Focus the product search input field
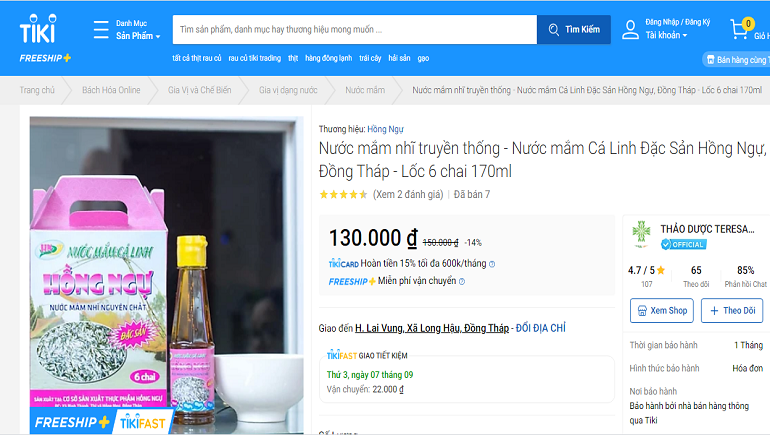The image size is (770, 435). tap(355, 29)
